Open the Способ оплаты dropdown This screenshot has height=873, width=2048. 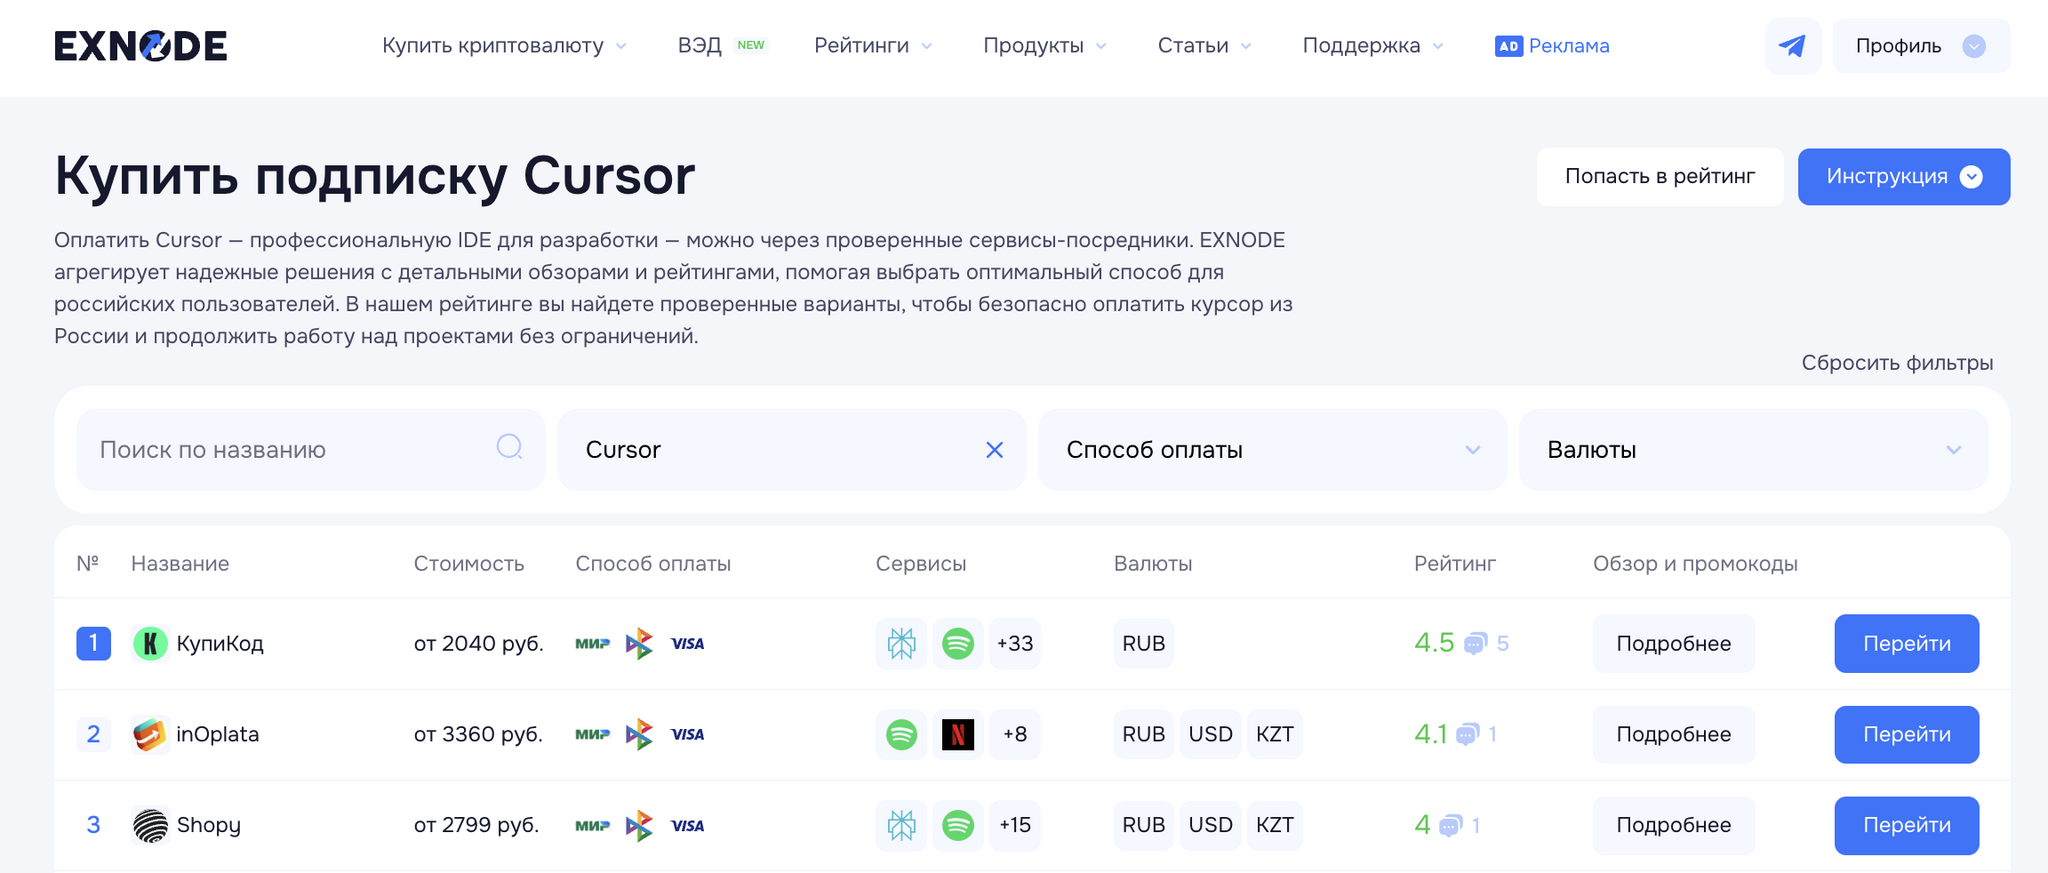[x=1271, y=450]
